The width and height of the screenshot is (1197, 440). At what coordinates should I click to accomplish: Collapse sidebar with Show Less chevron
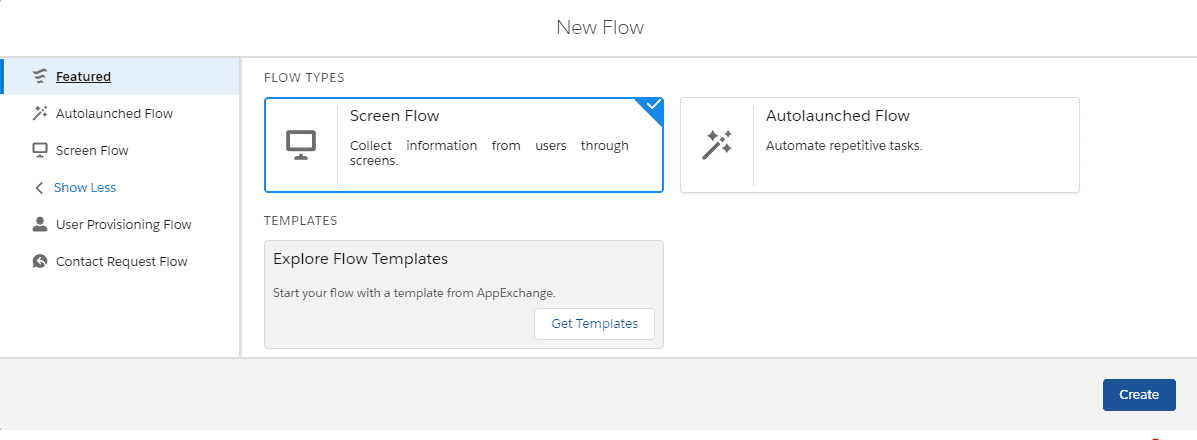point(40,188)
